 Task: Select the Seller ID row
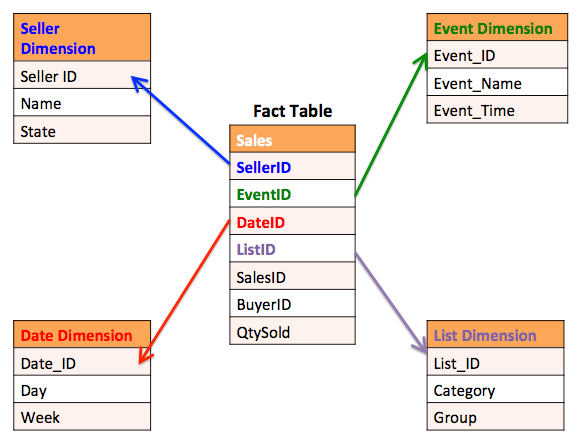click(x=82, y=75)
